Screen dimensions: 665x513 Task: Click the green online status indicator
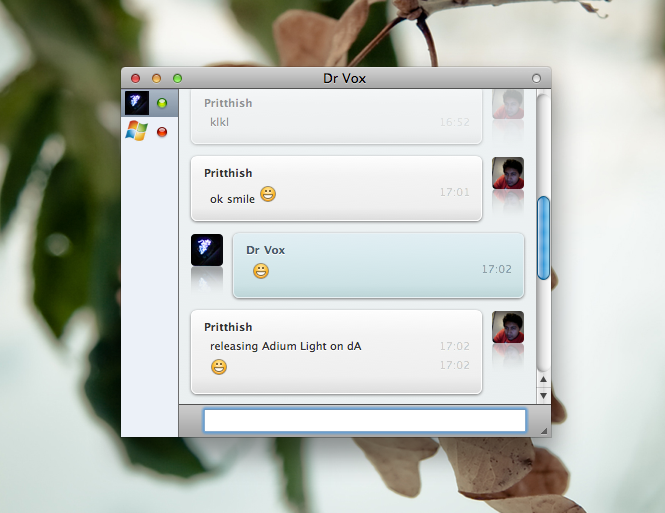[x=162, y=103]
